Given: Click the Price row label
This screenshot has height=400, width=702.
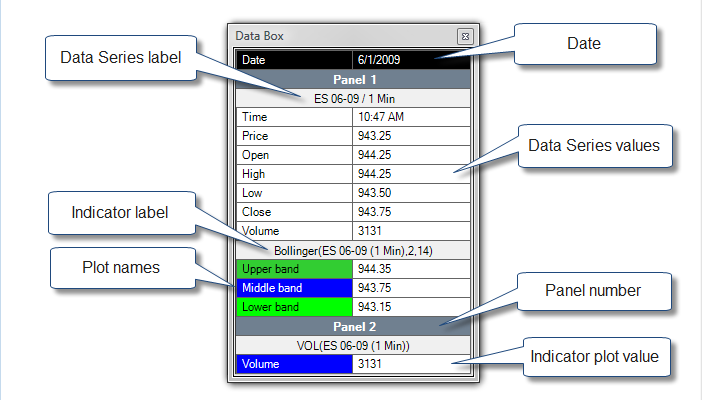Looking at the screenshot, I should [295, 136].
